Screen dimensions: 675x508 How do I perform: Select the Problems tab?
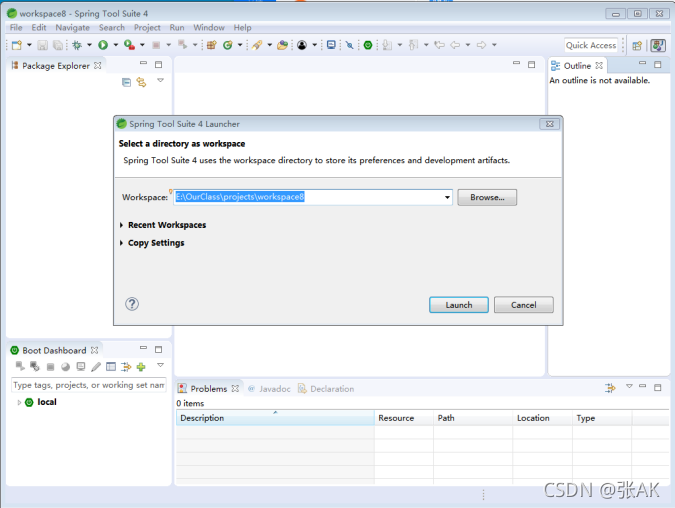point(209,389)
